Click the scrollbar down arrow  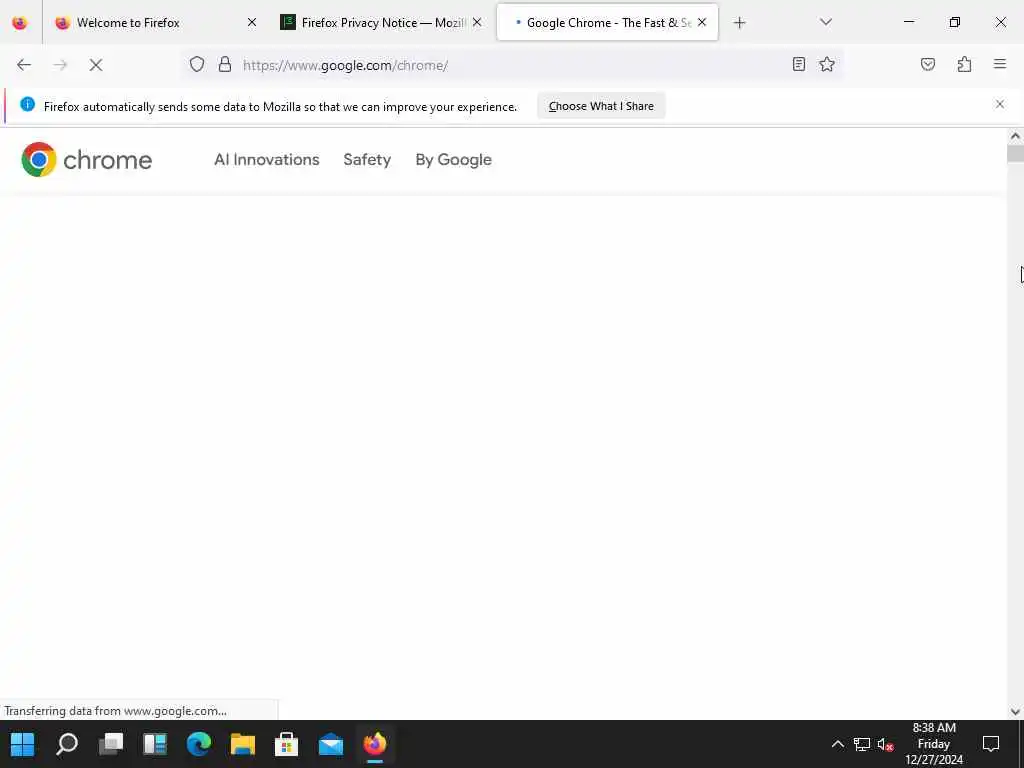point(1015,712)
